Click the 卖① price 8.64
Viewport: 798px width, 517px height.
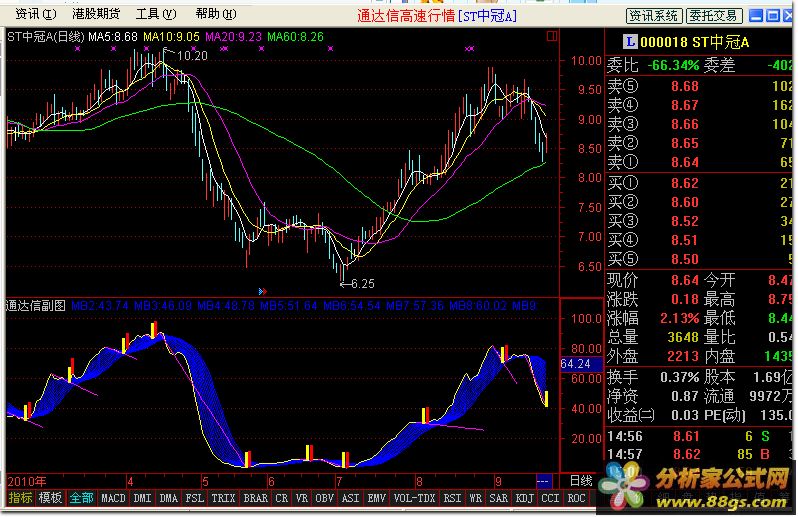pos(685,162)
